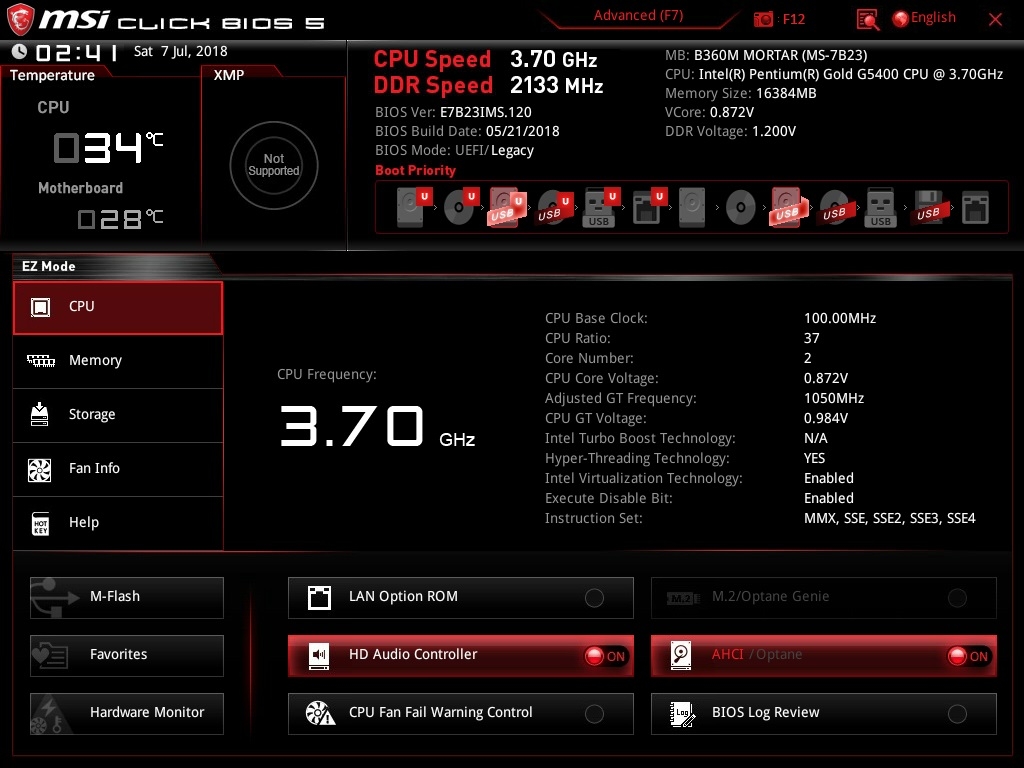Click the first UEFI hard disk boot icon
This screenshot has height=768, width=1024.
point(411,208)
